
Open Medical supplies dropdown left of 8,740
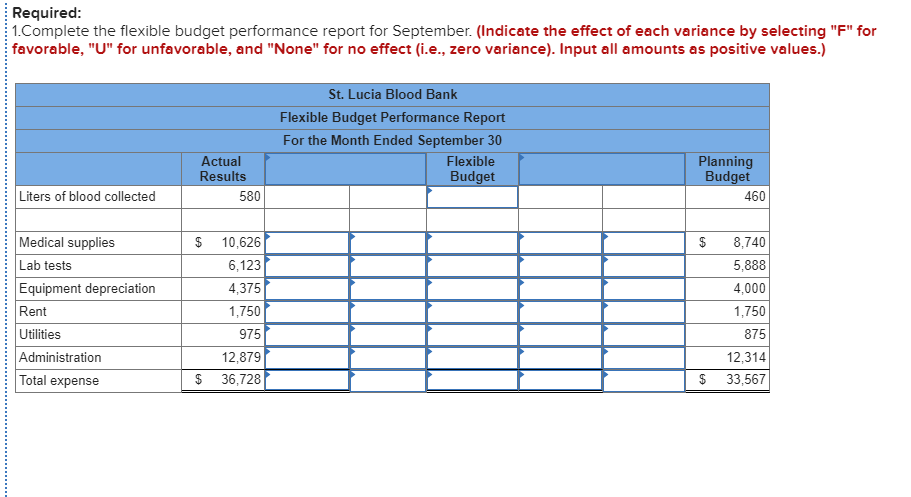click(x=644, y=243)
